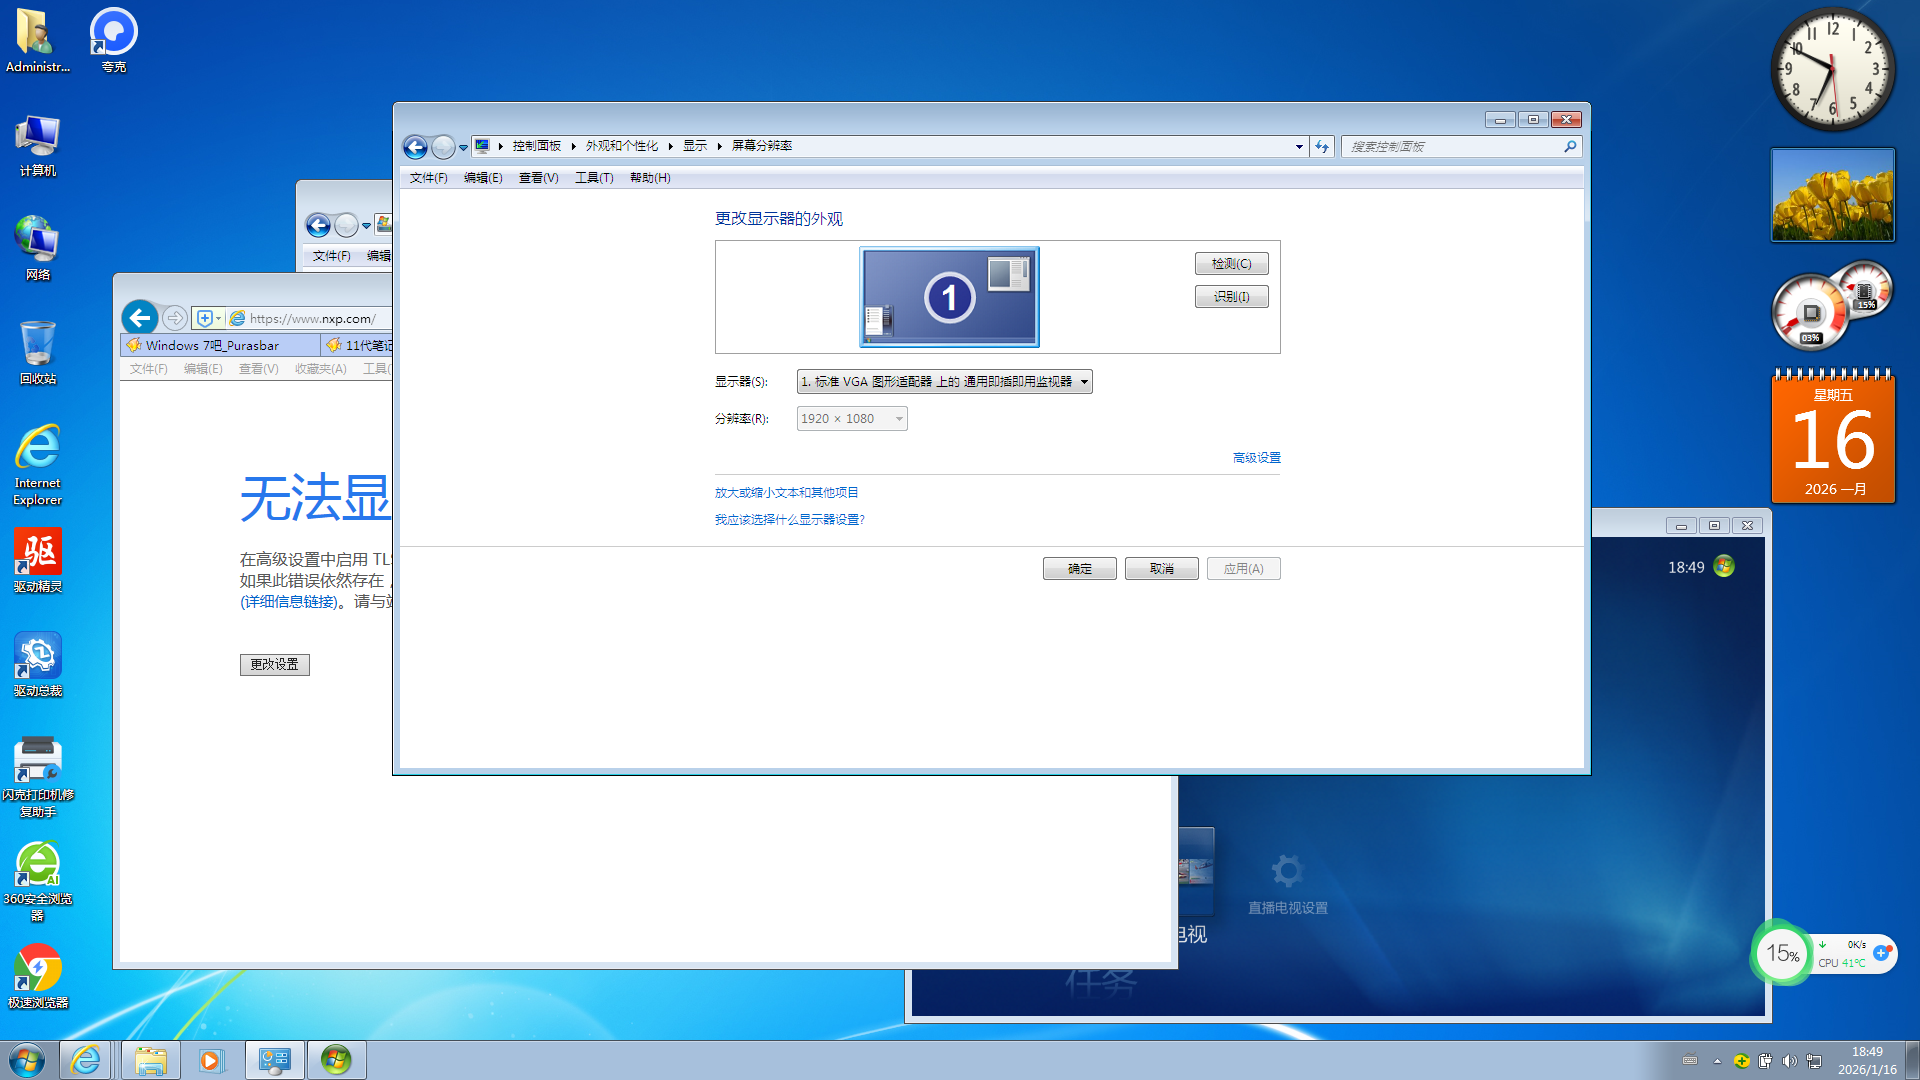The height and width of the screenshot is (1080, 1920).
Task: Click the refresh icon beside address bar
Action: (1322, 146)
